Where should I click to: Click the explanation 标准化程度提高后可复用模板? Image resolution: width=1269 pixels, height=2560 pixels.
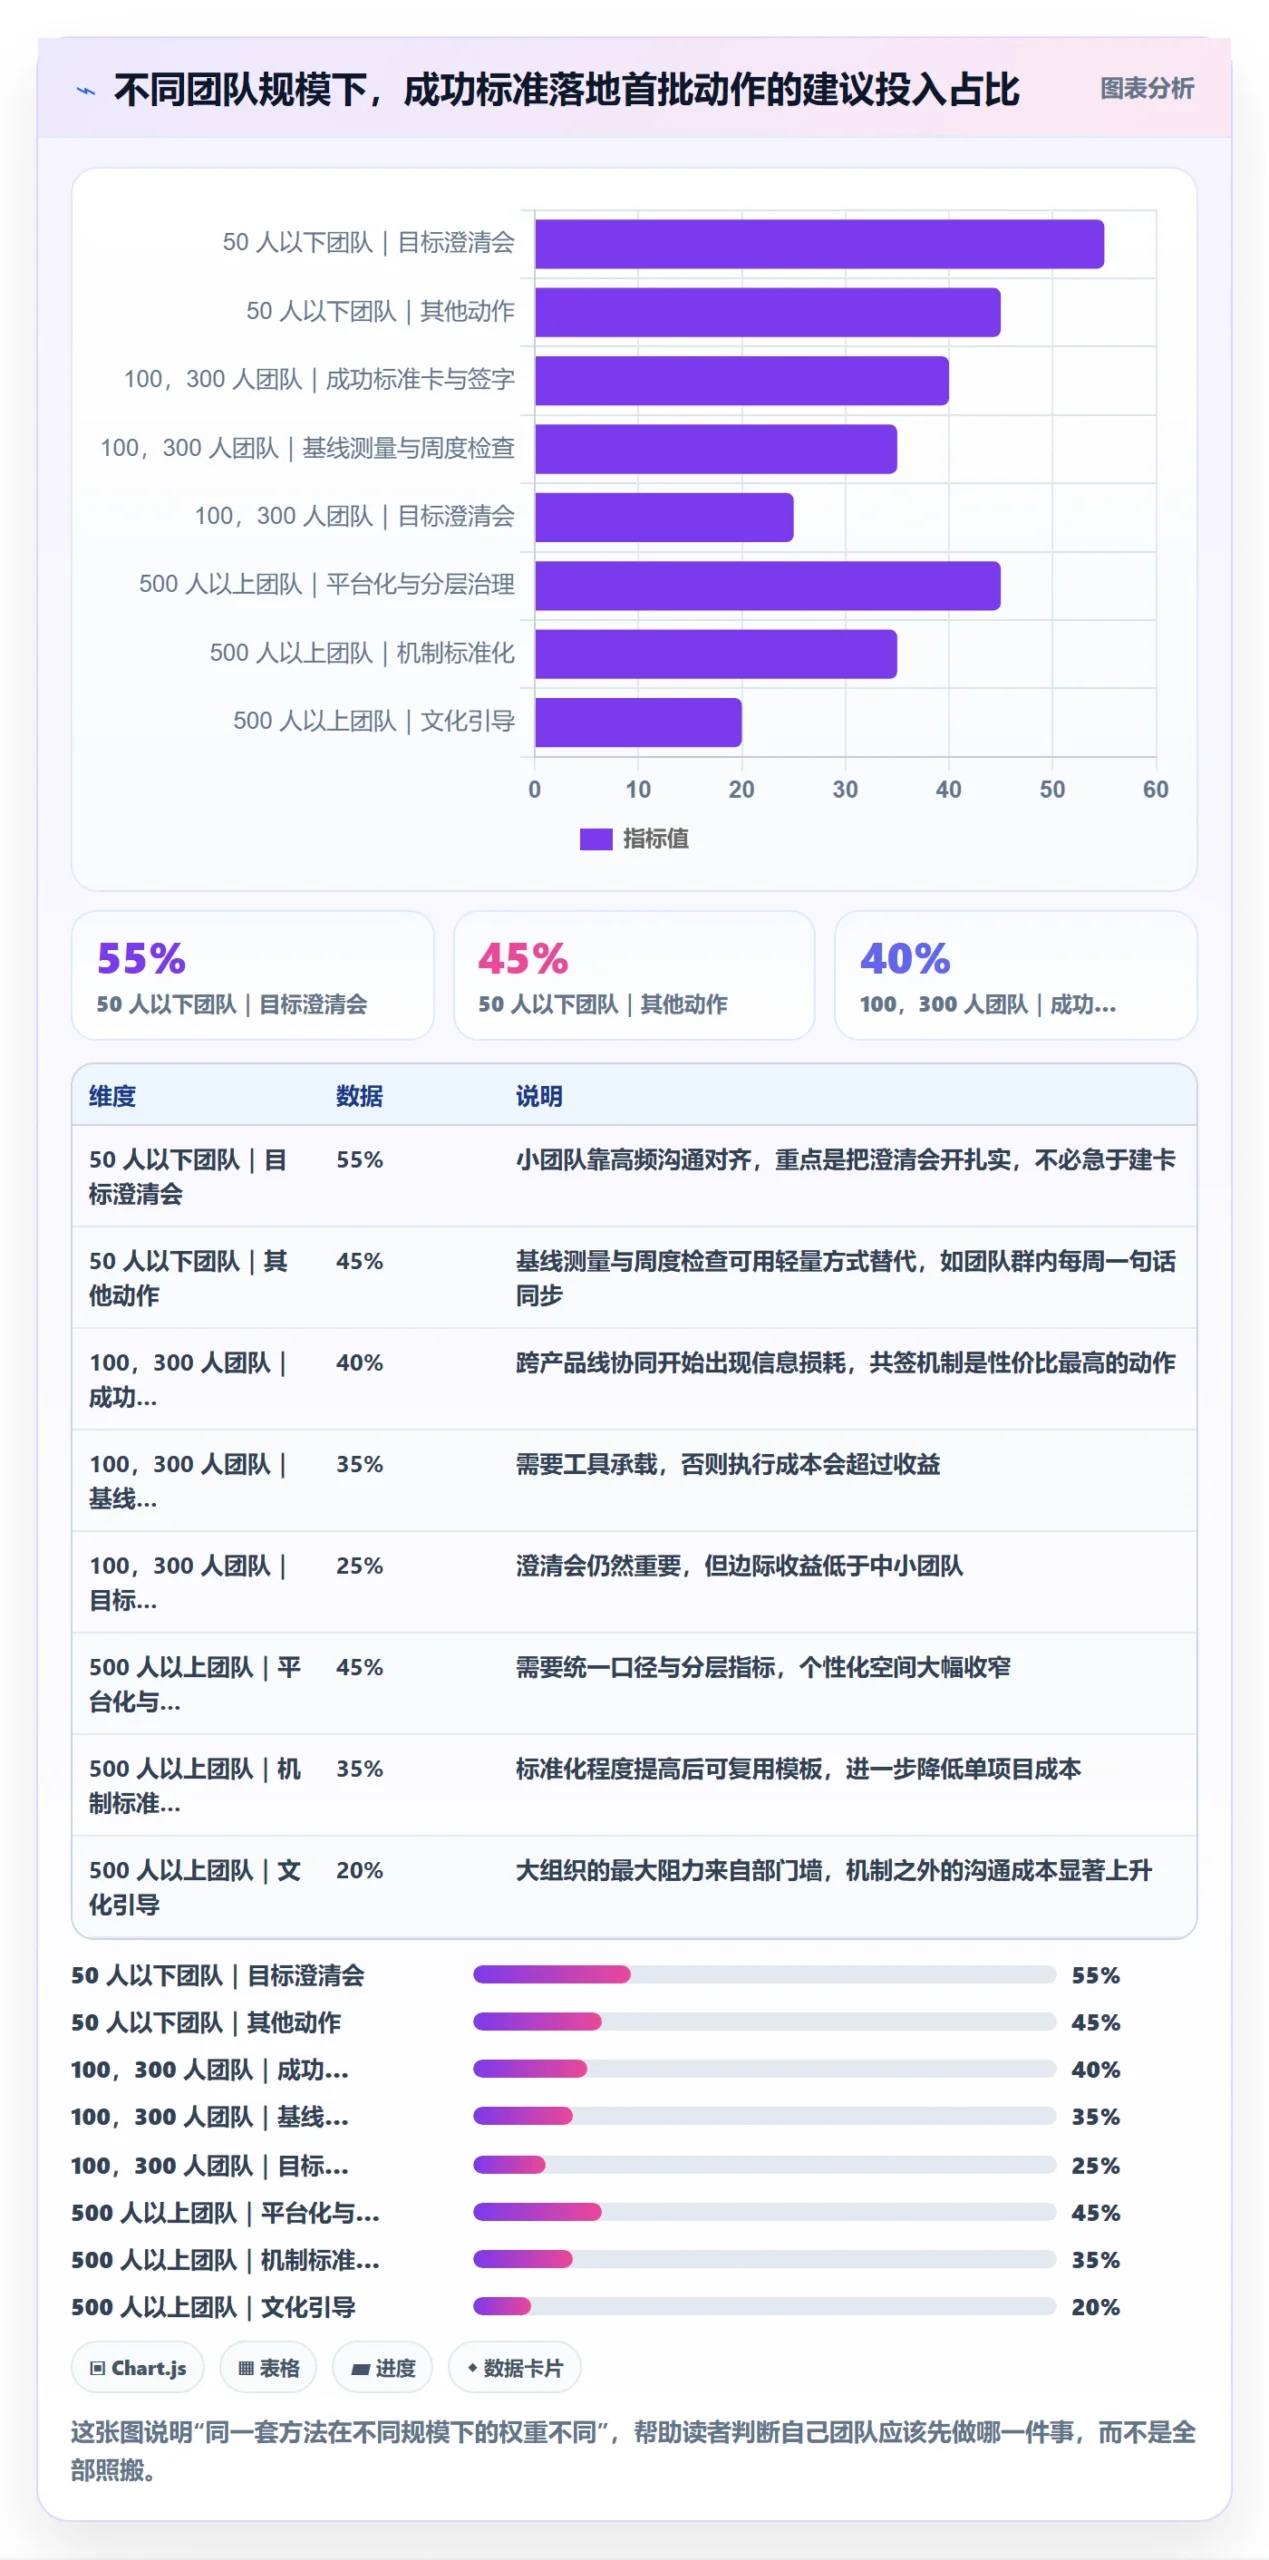[798, 1769]
